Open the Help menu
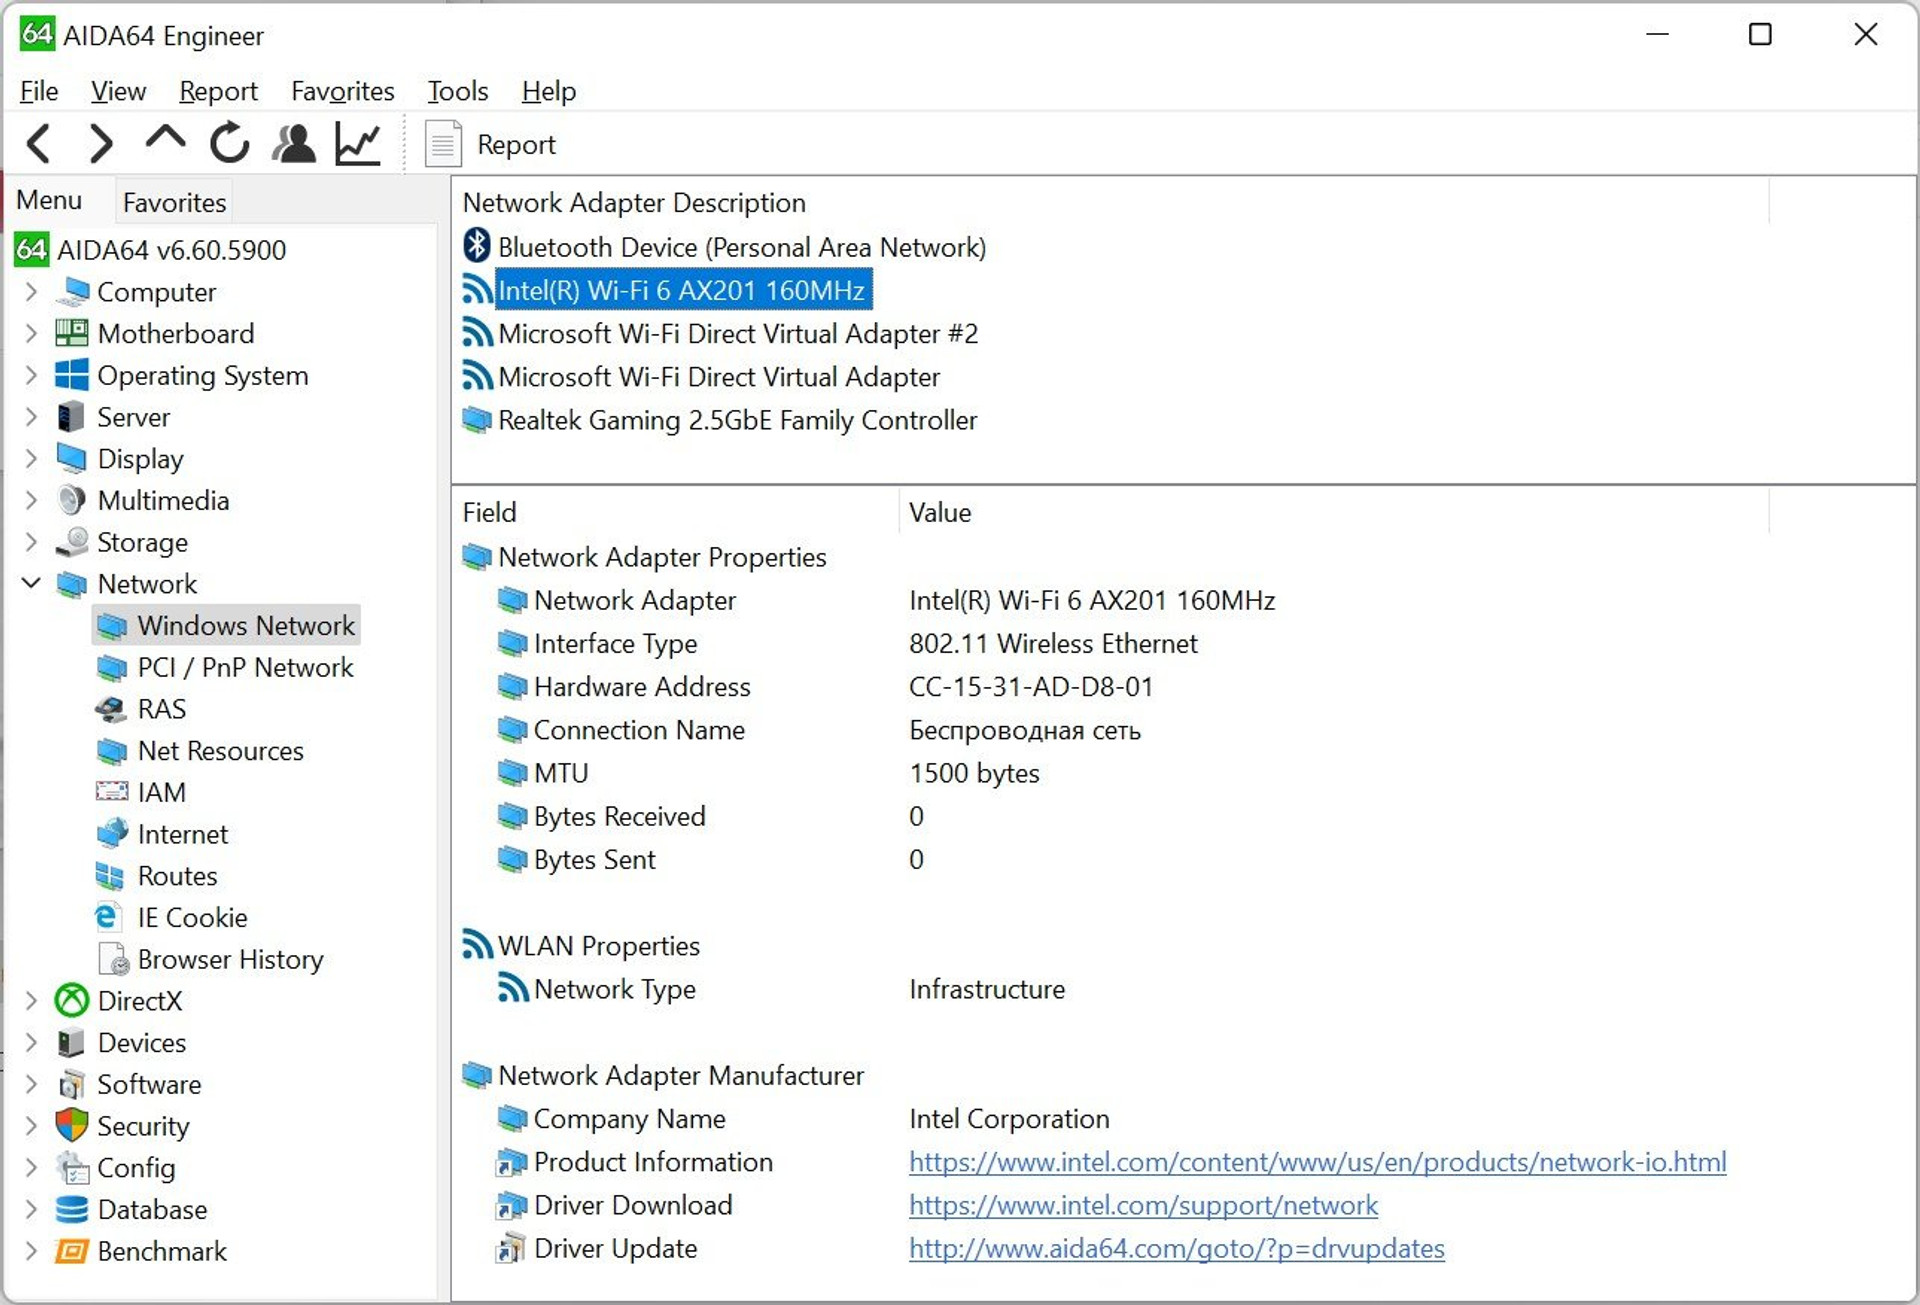This screenshot has height=1305, width=1920. point(548,91)
